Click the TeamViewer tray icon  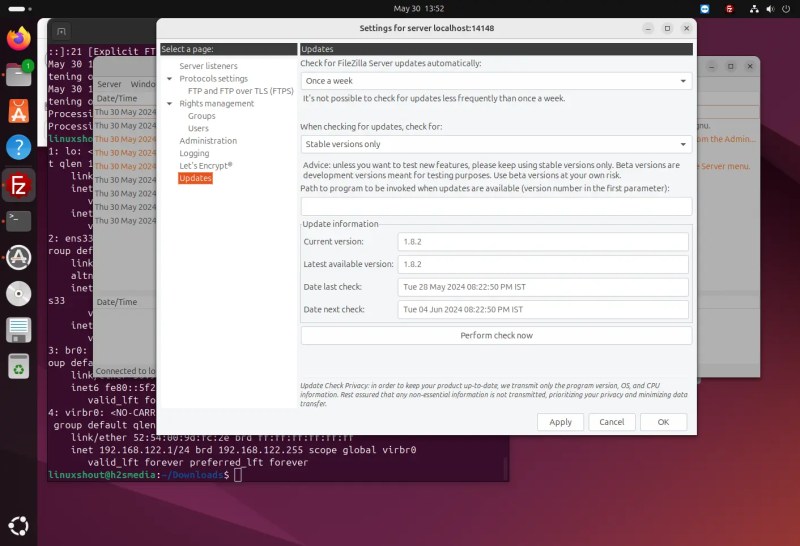tap(705, 9)
